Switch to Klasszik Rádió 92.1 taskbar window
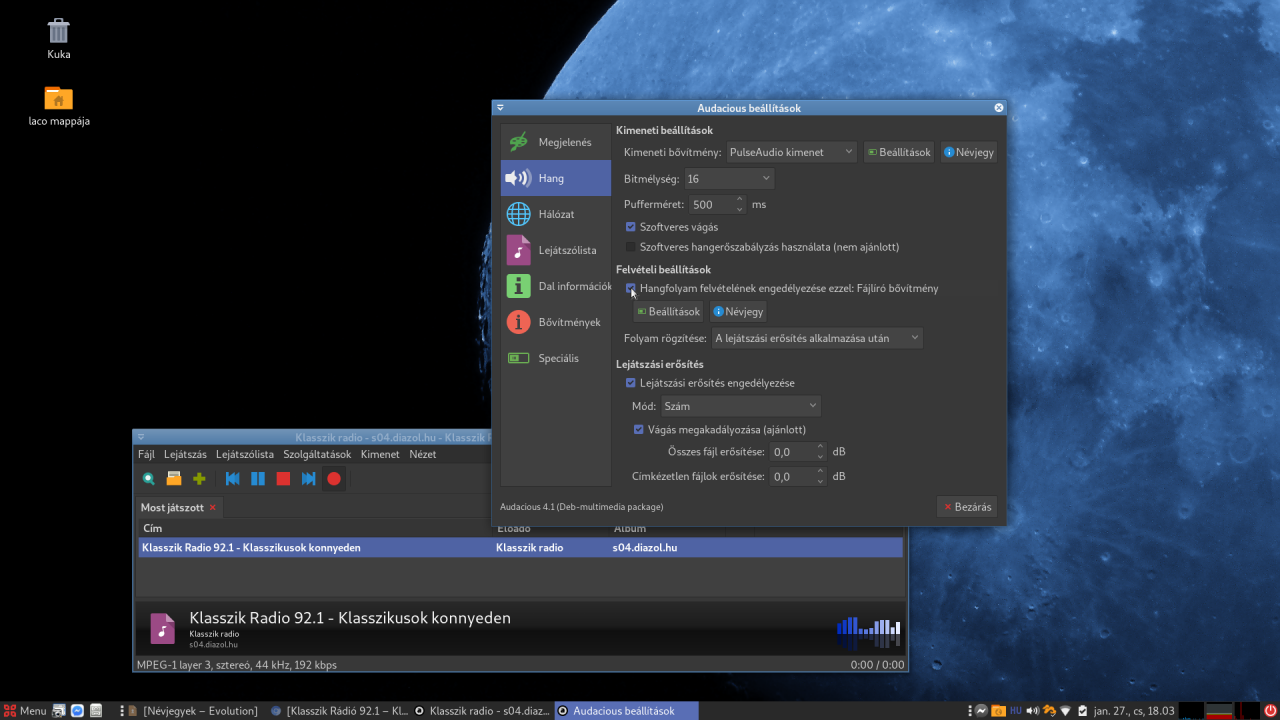This screenshot has height=720, width=1280. 339,711
